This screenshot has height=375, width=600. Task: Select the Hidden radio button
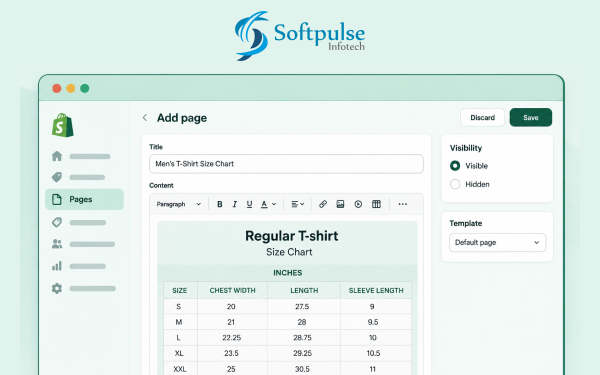click(x=455, y=184)
